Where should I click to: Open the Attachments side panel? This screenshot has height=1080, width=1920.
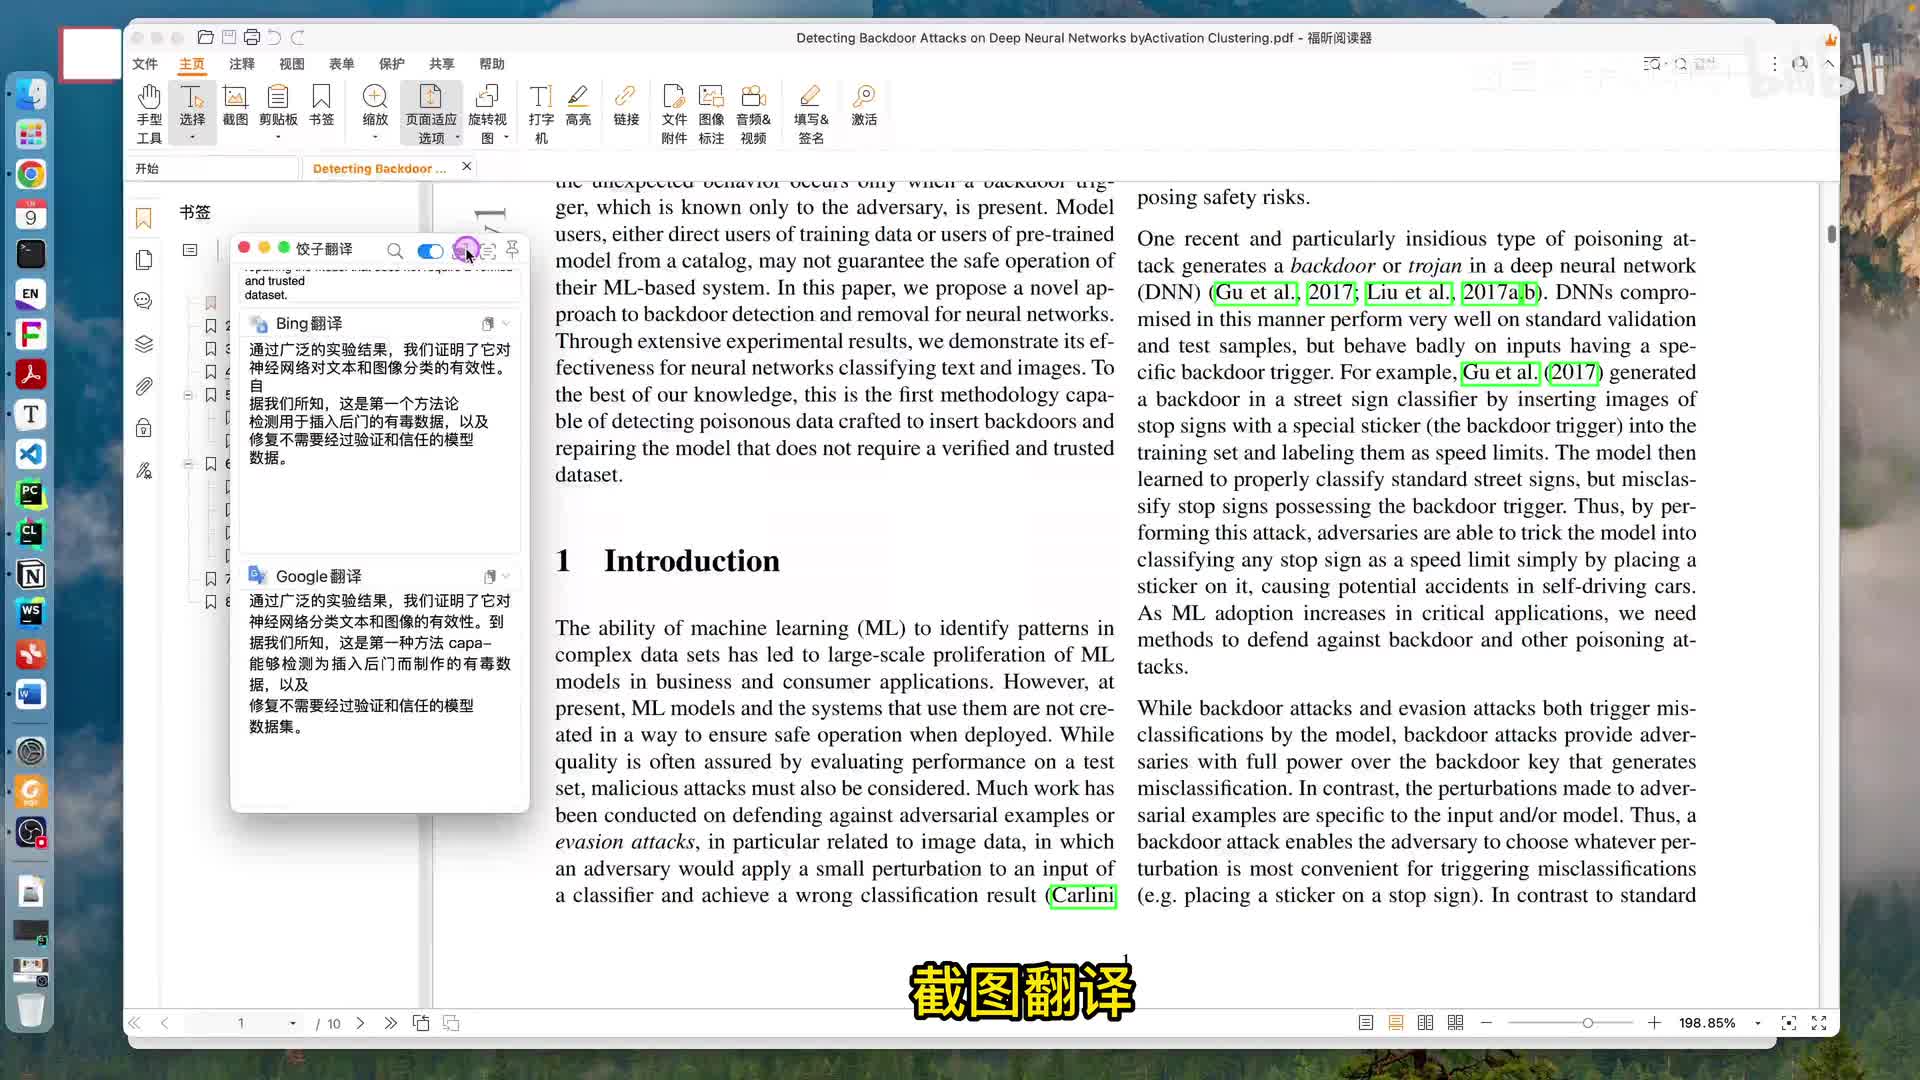tap(144, 386)
